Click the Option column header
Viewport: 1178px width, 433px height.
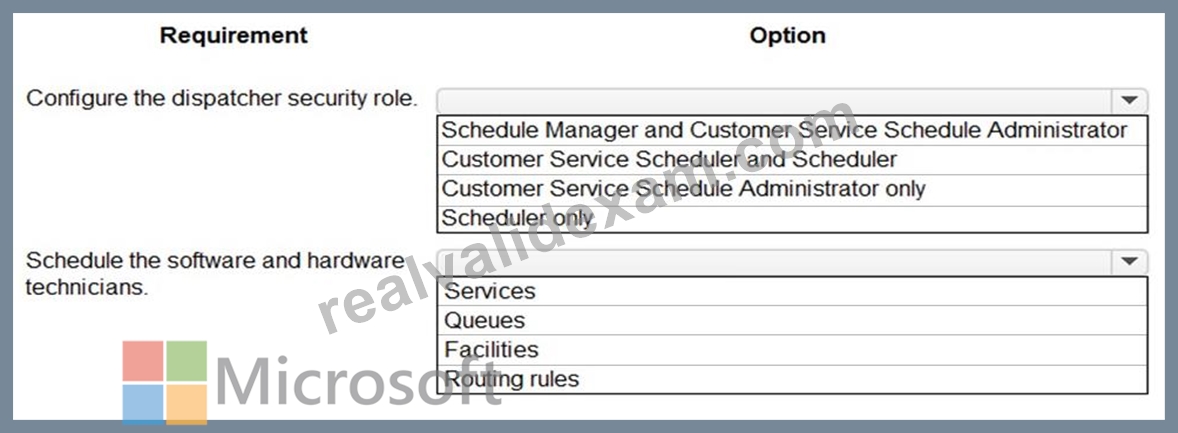(x=787, y=35)
